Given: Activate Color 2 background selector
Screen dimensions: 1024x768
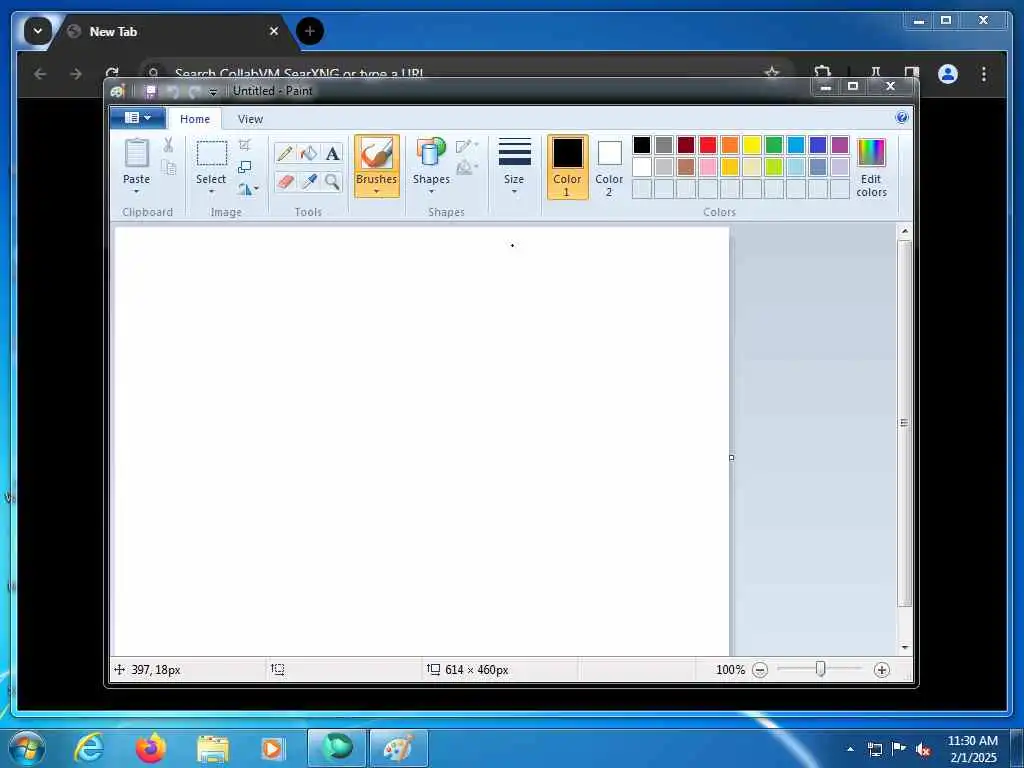Looking at the screenshot, I should pos(609,167).
